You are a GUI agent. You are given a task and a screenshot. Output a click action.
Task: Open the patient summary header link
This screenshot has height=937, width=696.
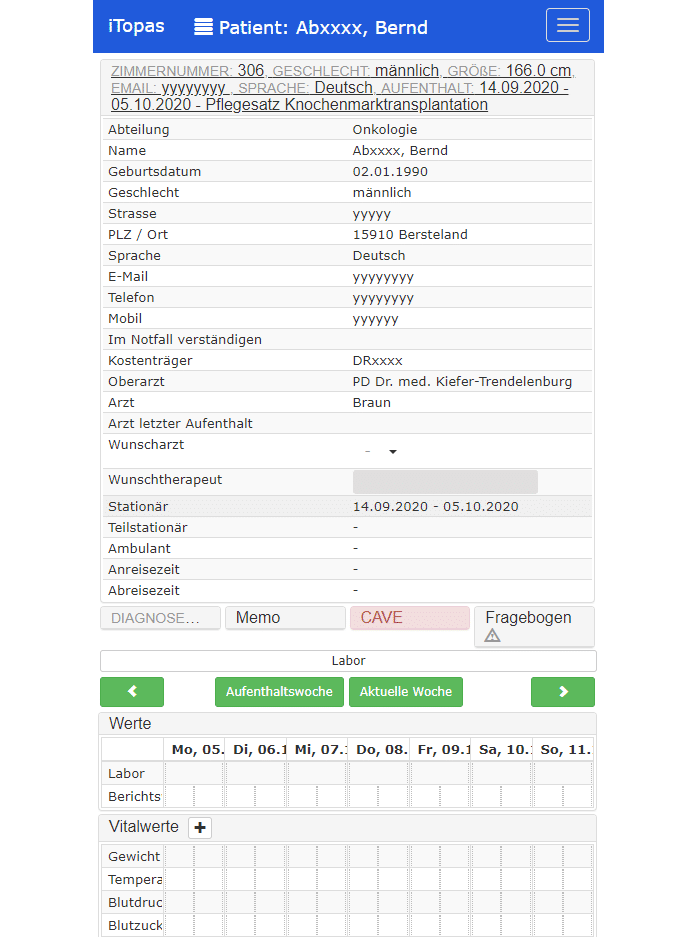(x=340, y=88)
